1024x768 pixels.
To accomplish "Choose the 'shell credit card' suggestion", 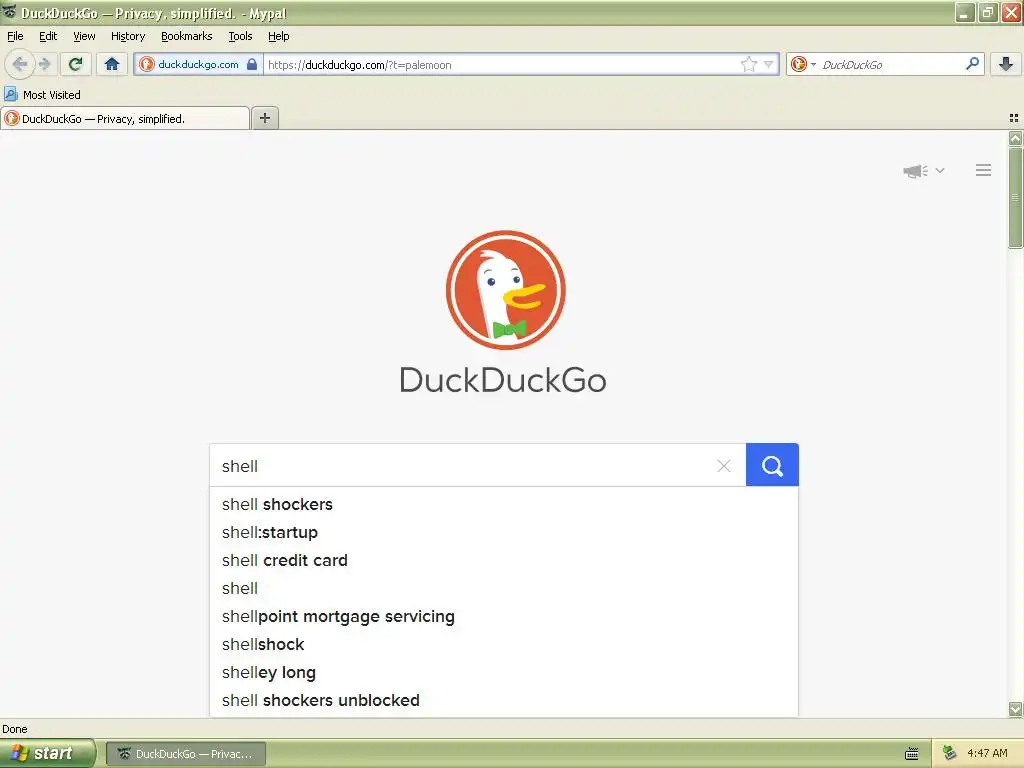I will coord(504,560).
